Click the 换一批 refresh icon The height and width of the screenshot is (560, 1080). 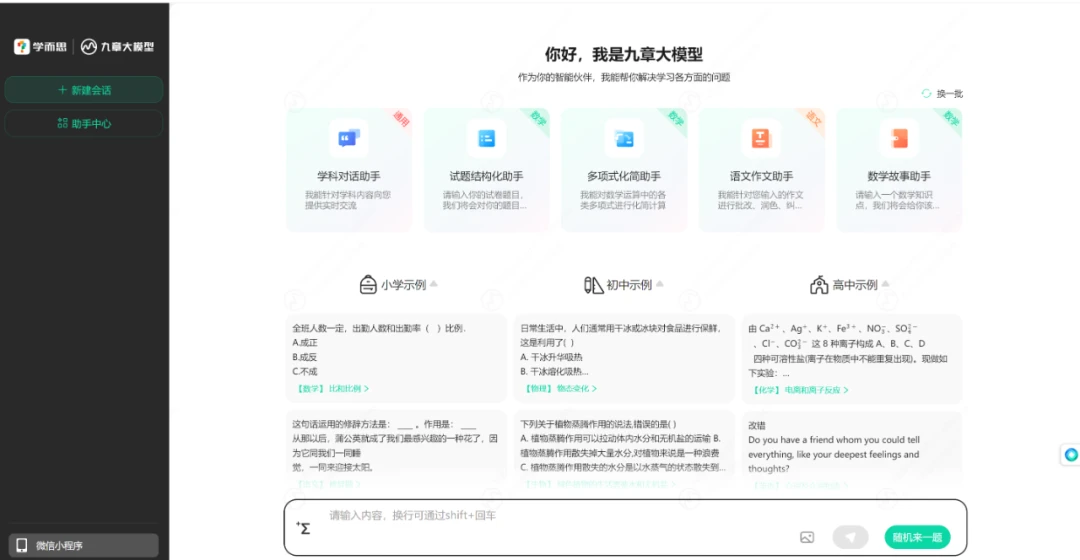point(926,94)
